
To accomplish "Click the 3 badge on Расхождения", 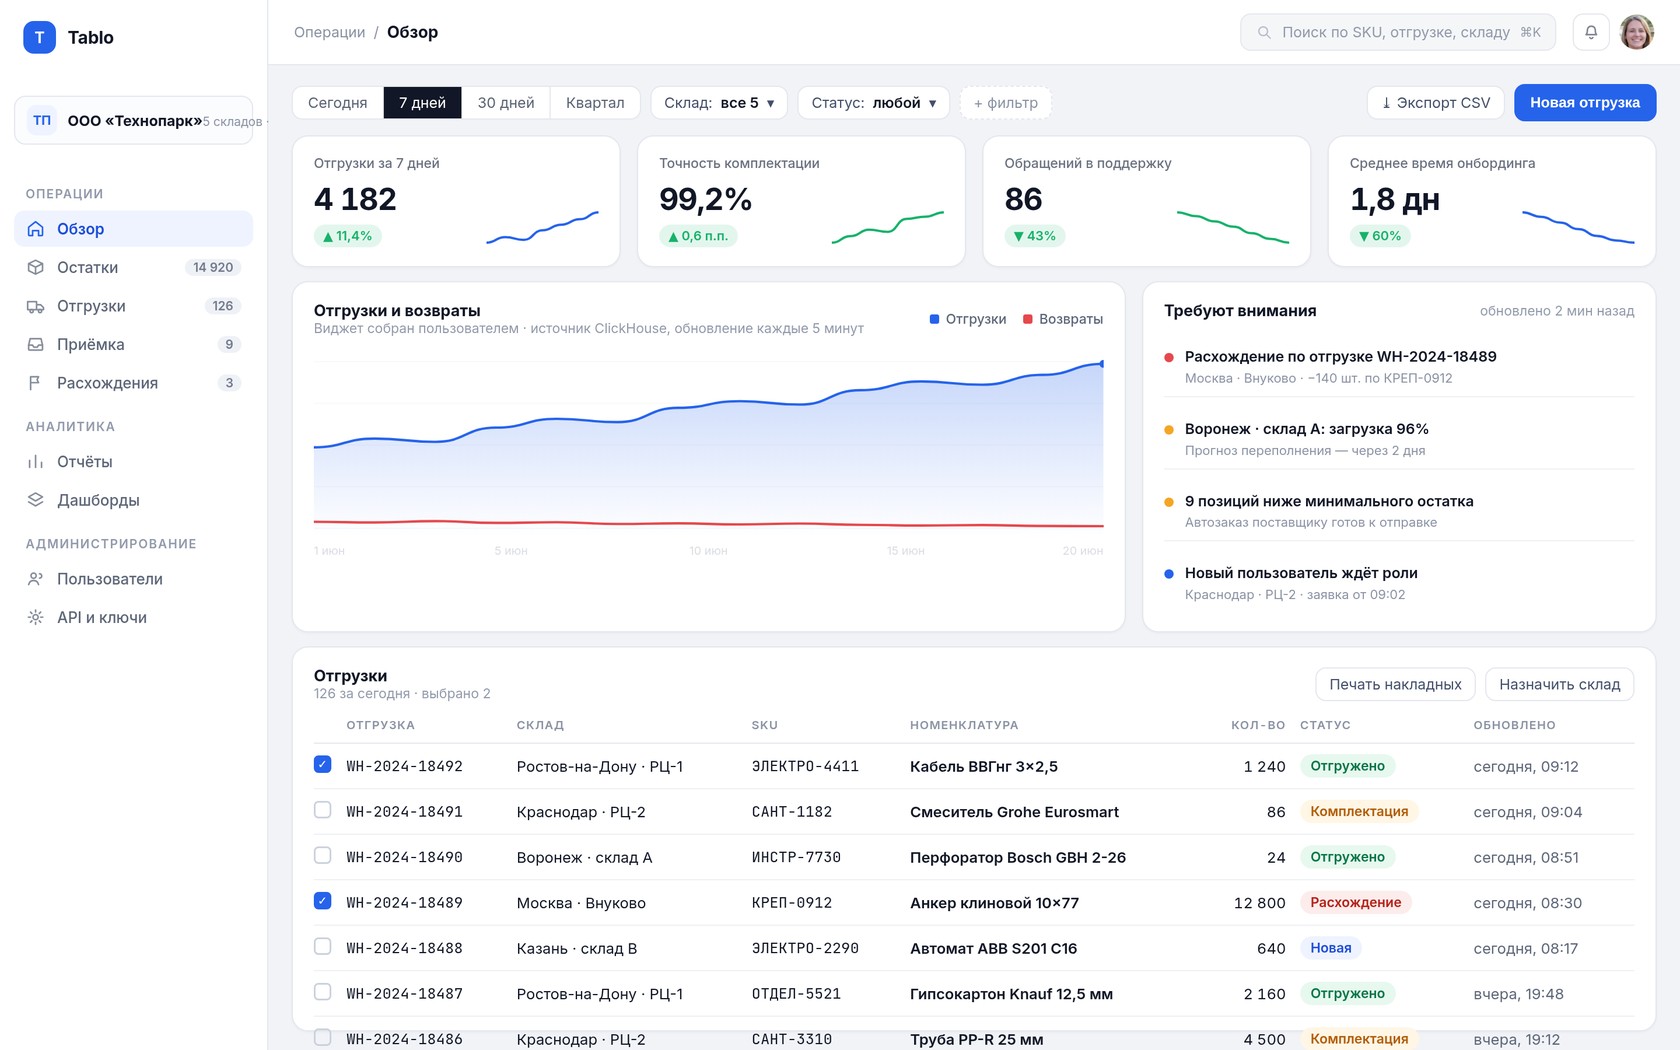I will coord(229,383).
